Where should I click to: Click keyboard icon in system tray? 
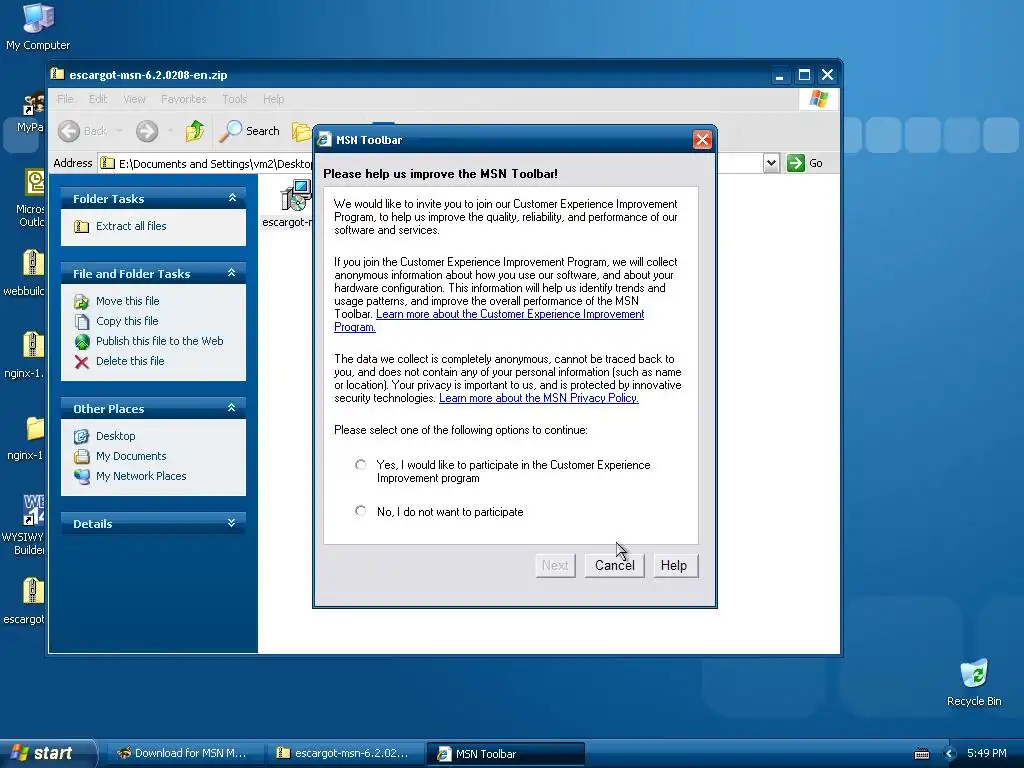click(x=921, y=754)
